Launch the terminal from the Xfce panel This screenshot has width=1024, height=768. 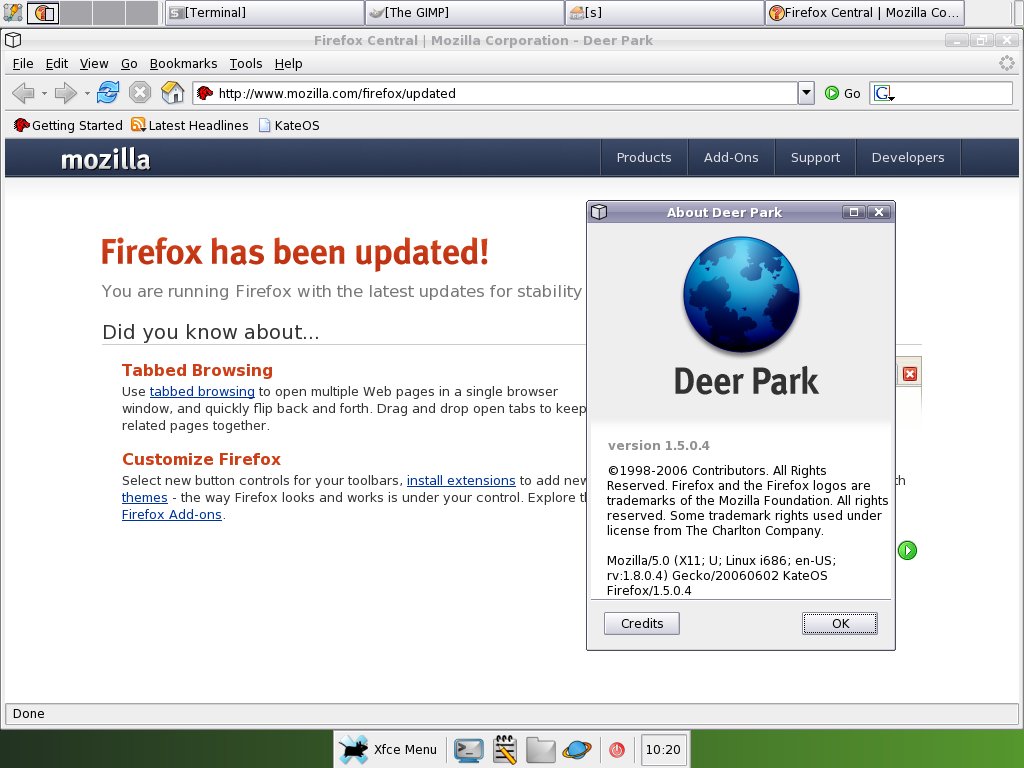(x=469, y=750)
